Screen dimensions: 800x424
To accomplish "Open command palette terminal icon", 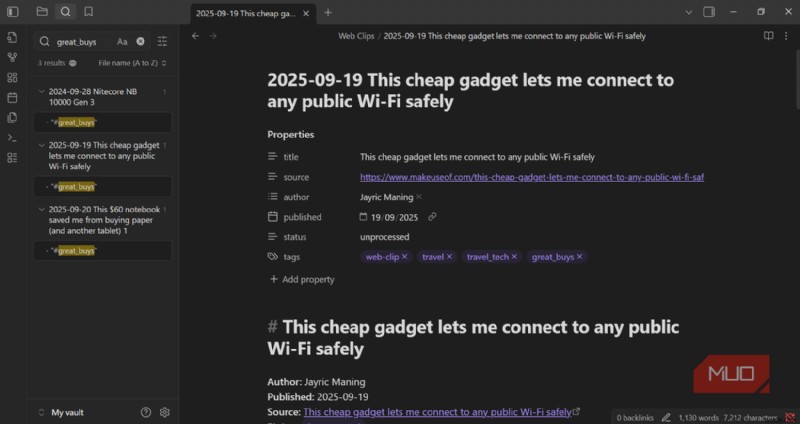I will coord(12,138).
